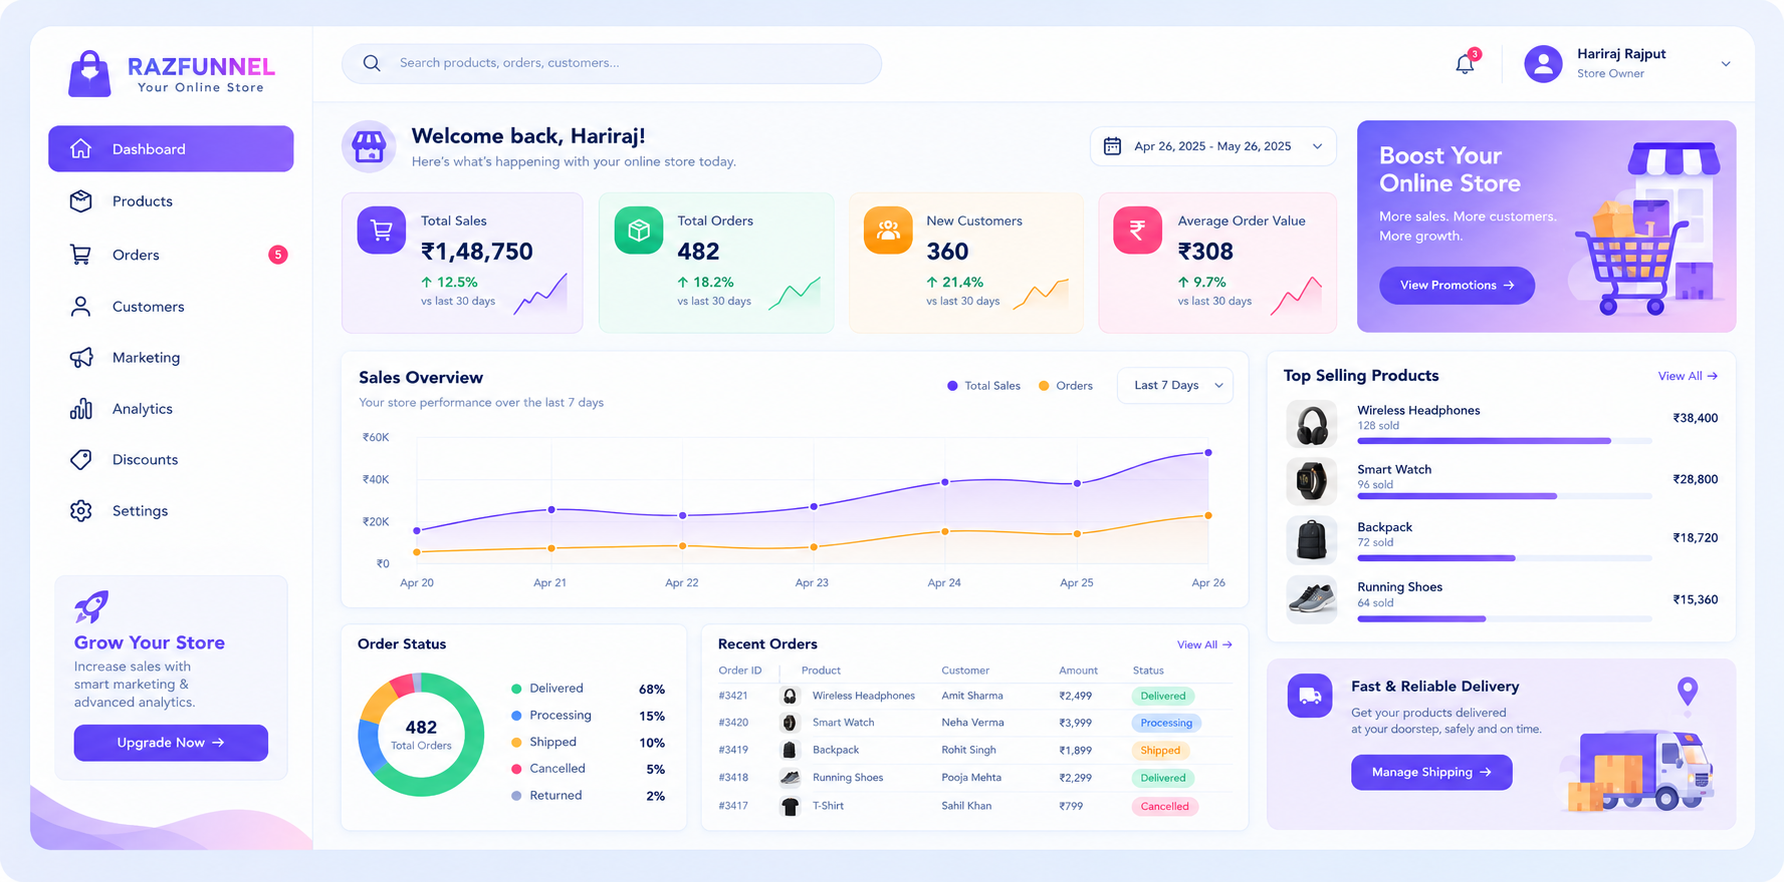1784x882 pixels.
Task: Click the Running Shoes thumbnail in Top Selling
Action: click(1311, 599)
